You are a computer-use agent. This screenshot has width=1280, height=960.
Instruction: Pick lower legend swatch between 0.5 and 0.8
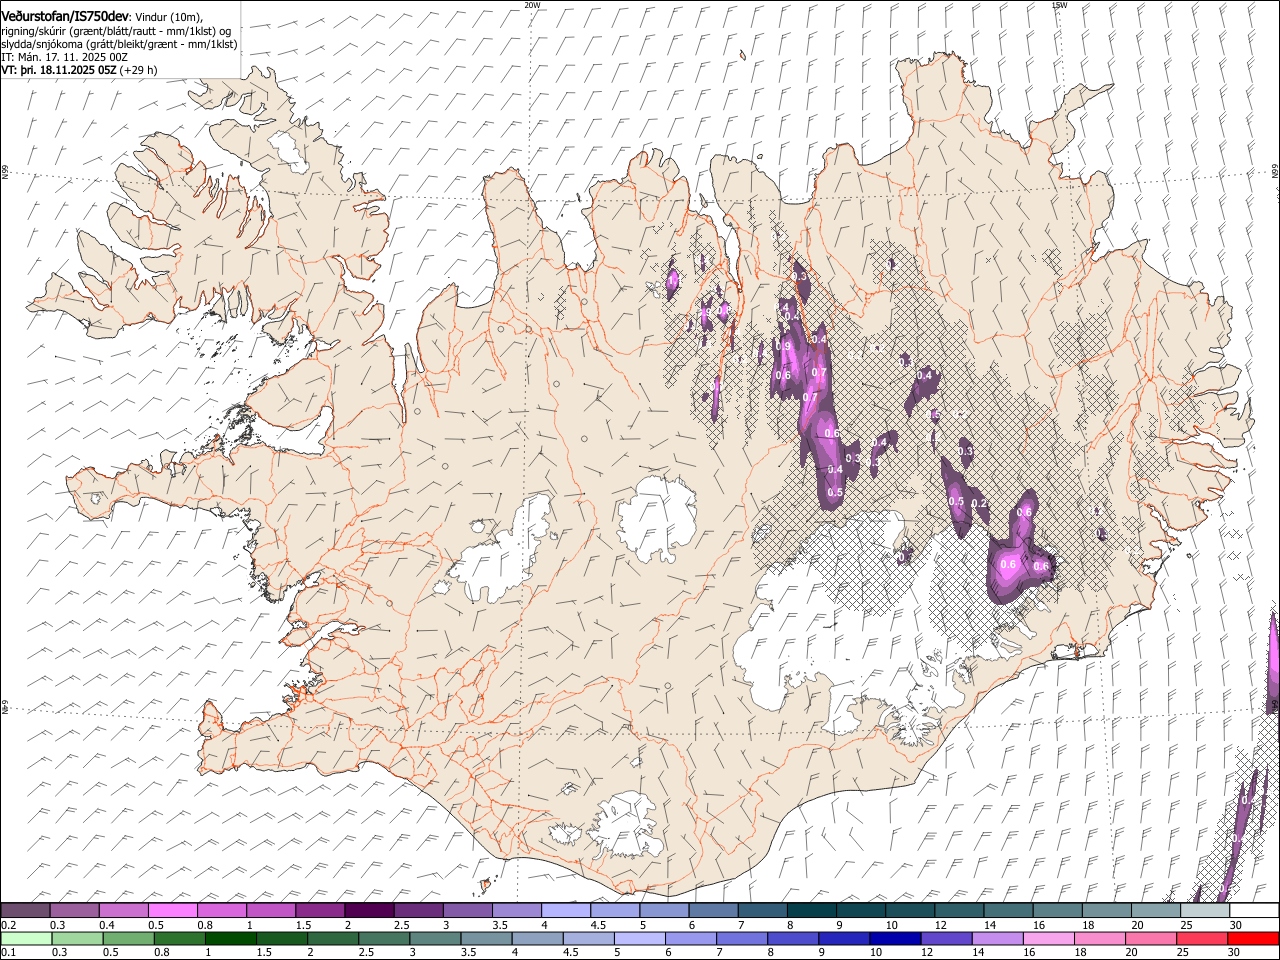point(128,939)
